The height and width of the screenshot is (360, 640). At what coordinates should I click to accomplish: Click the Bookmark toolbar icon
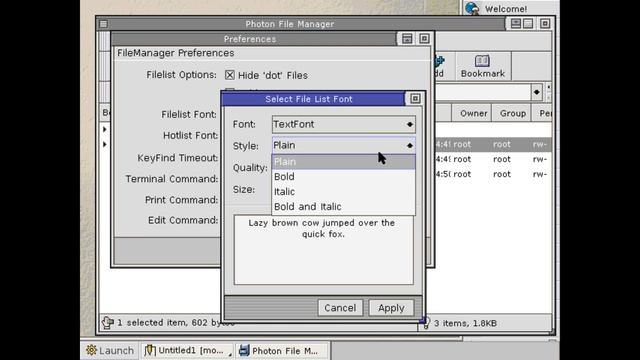[482, 66]
